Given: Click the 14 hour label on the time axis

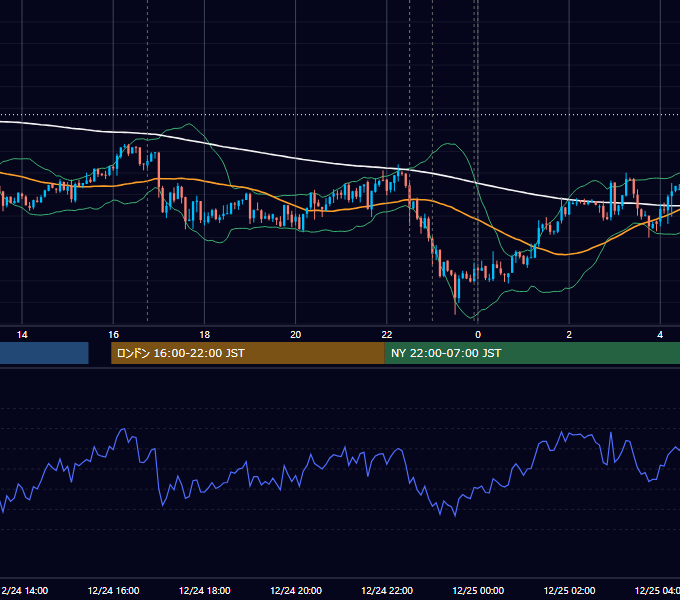Looking at the screenshot, I should point(22,335).
